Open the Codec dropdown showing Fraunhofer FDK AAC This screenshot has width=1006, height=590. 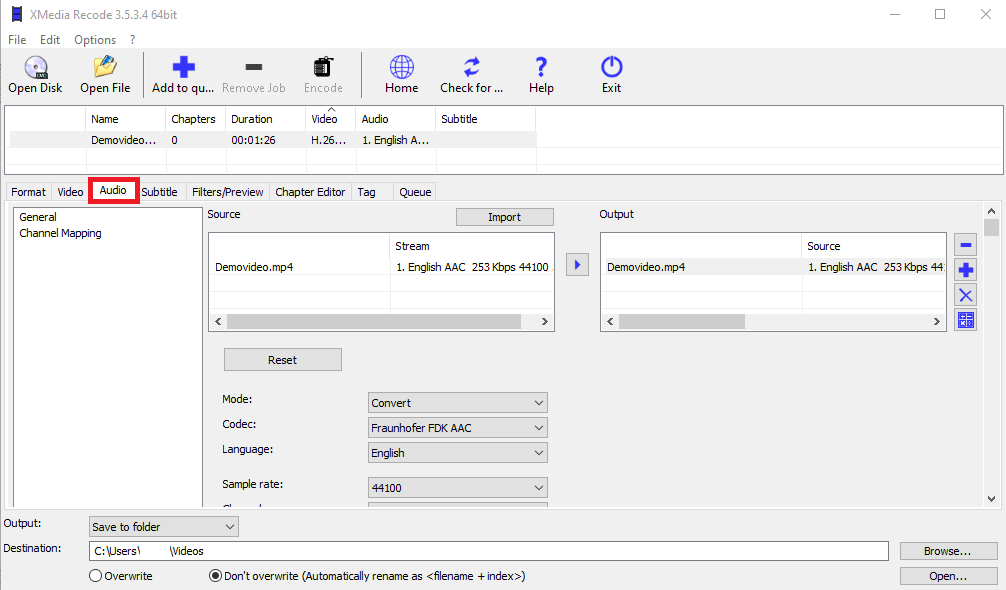click(x=458, y=428)
